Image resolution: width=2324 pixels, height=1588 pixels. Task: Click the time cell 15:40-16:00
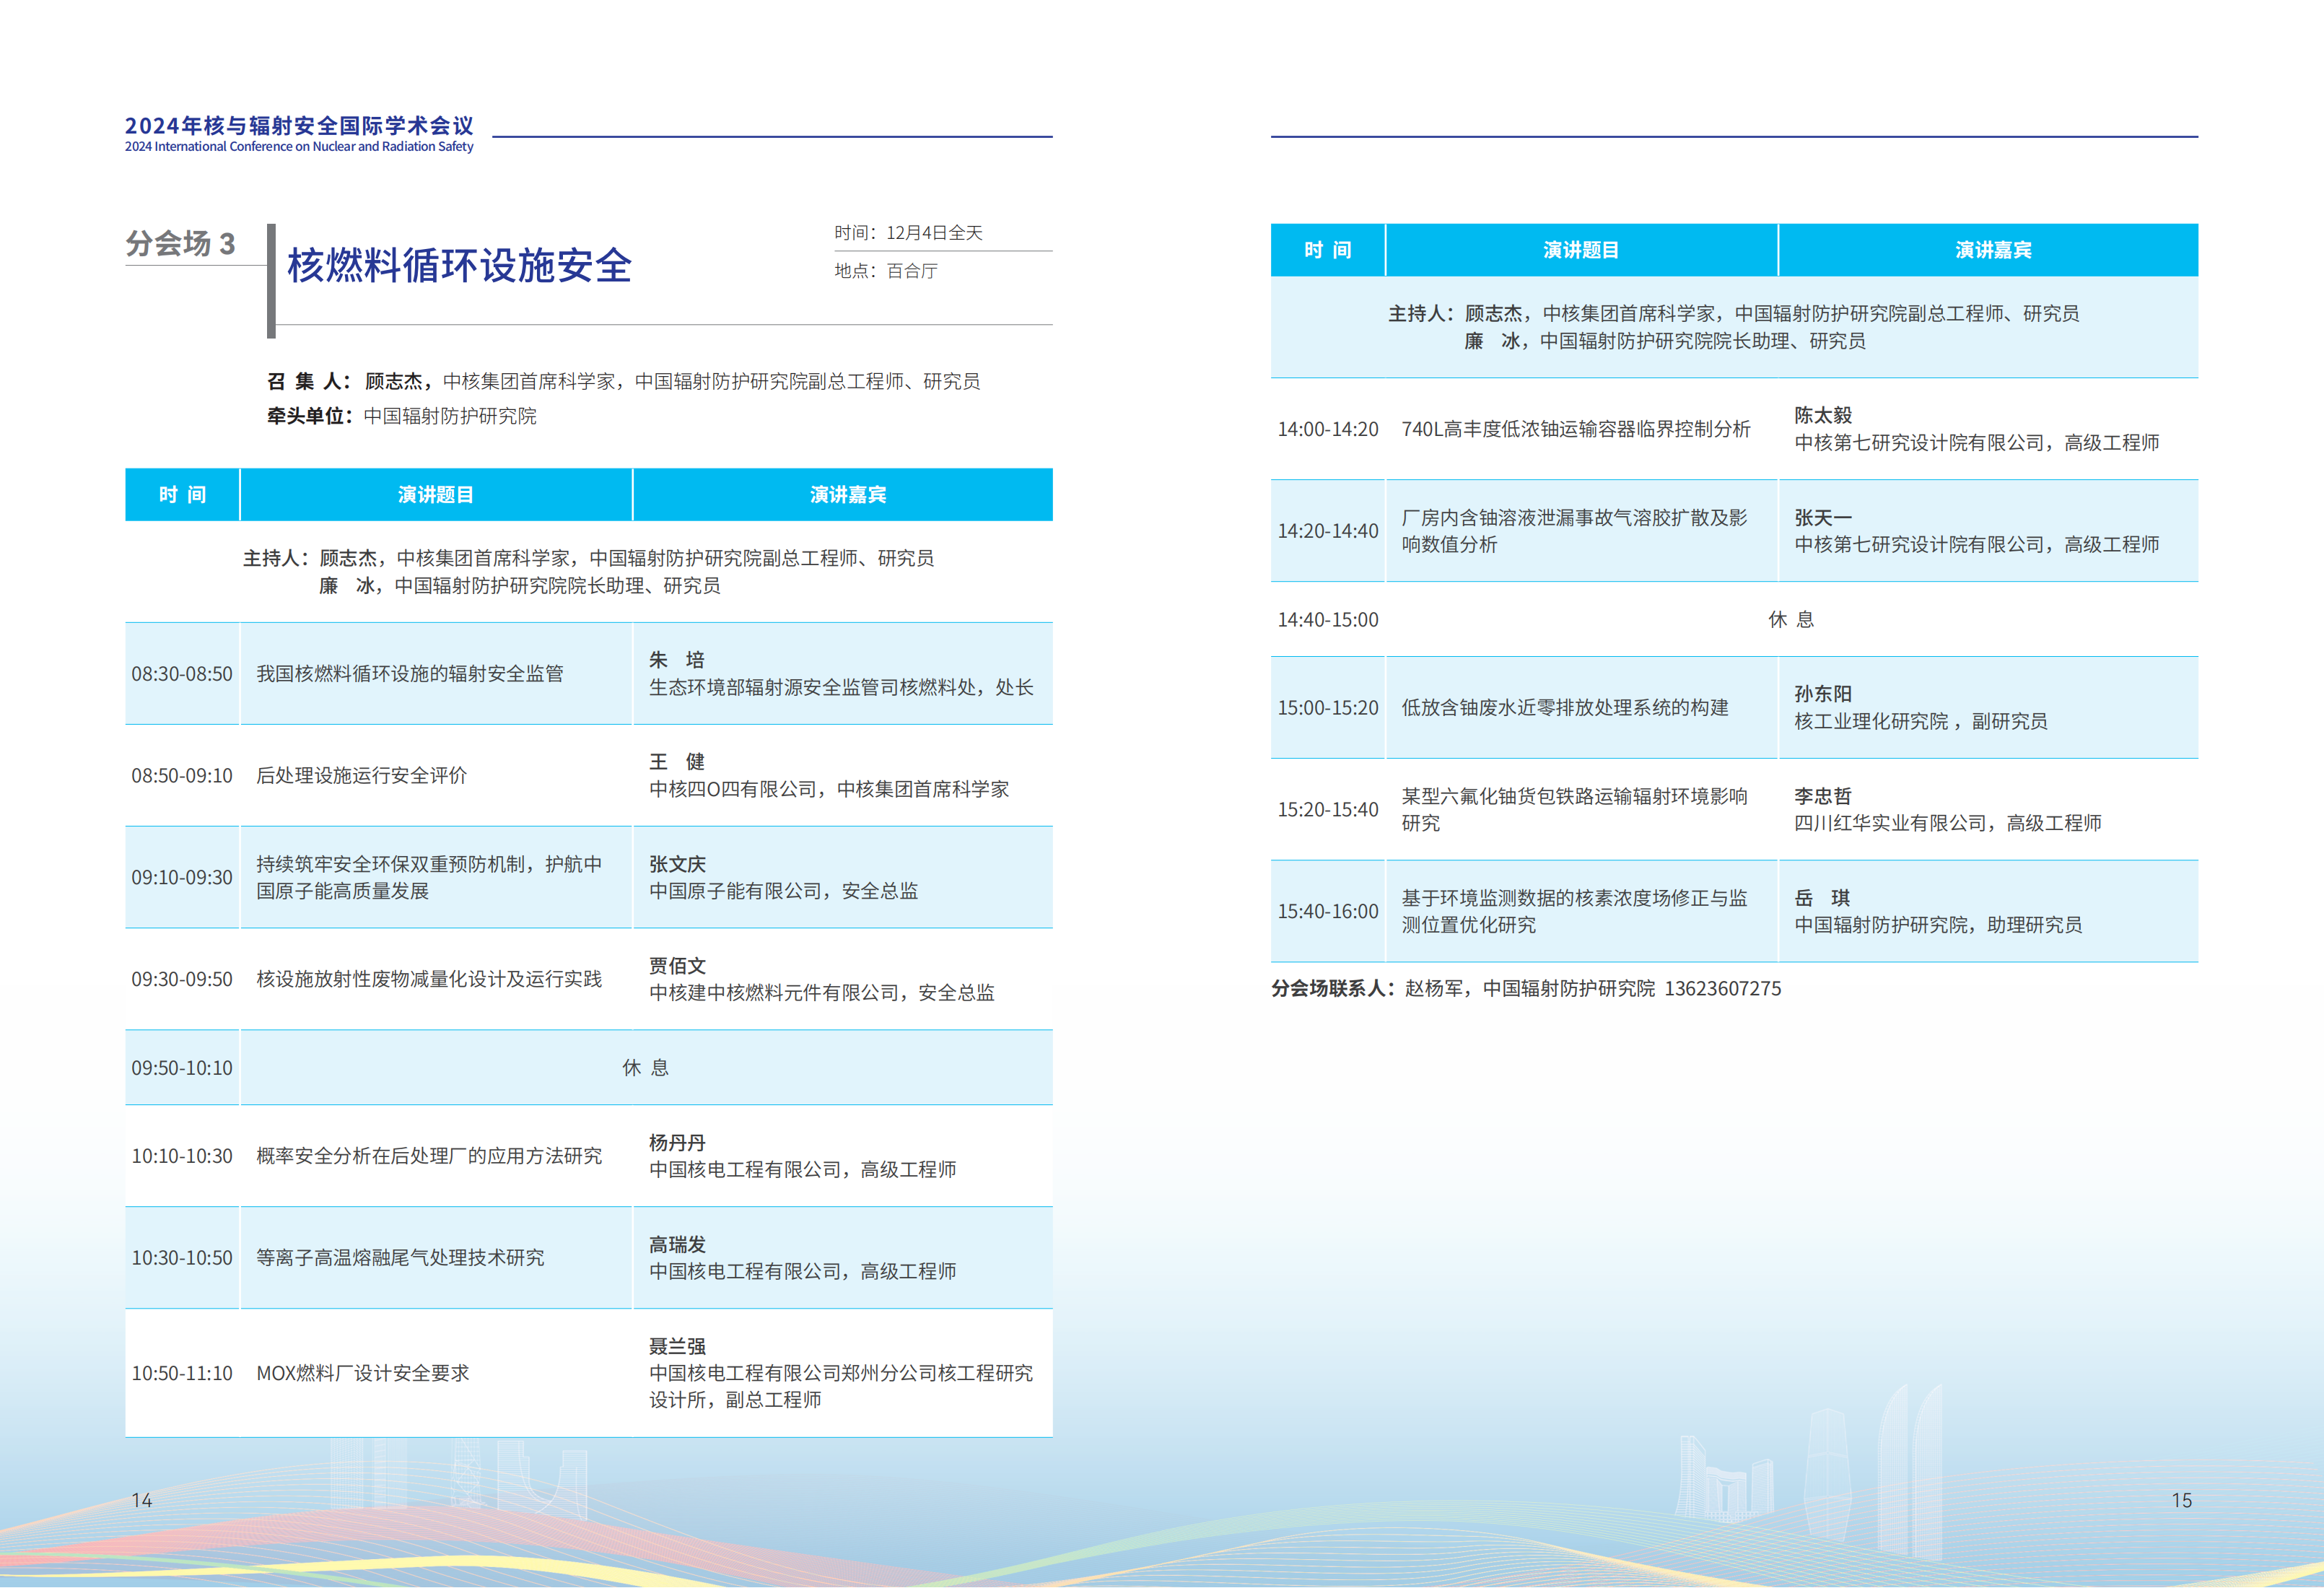click(1328, 912)
